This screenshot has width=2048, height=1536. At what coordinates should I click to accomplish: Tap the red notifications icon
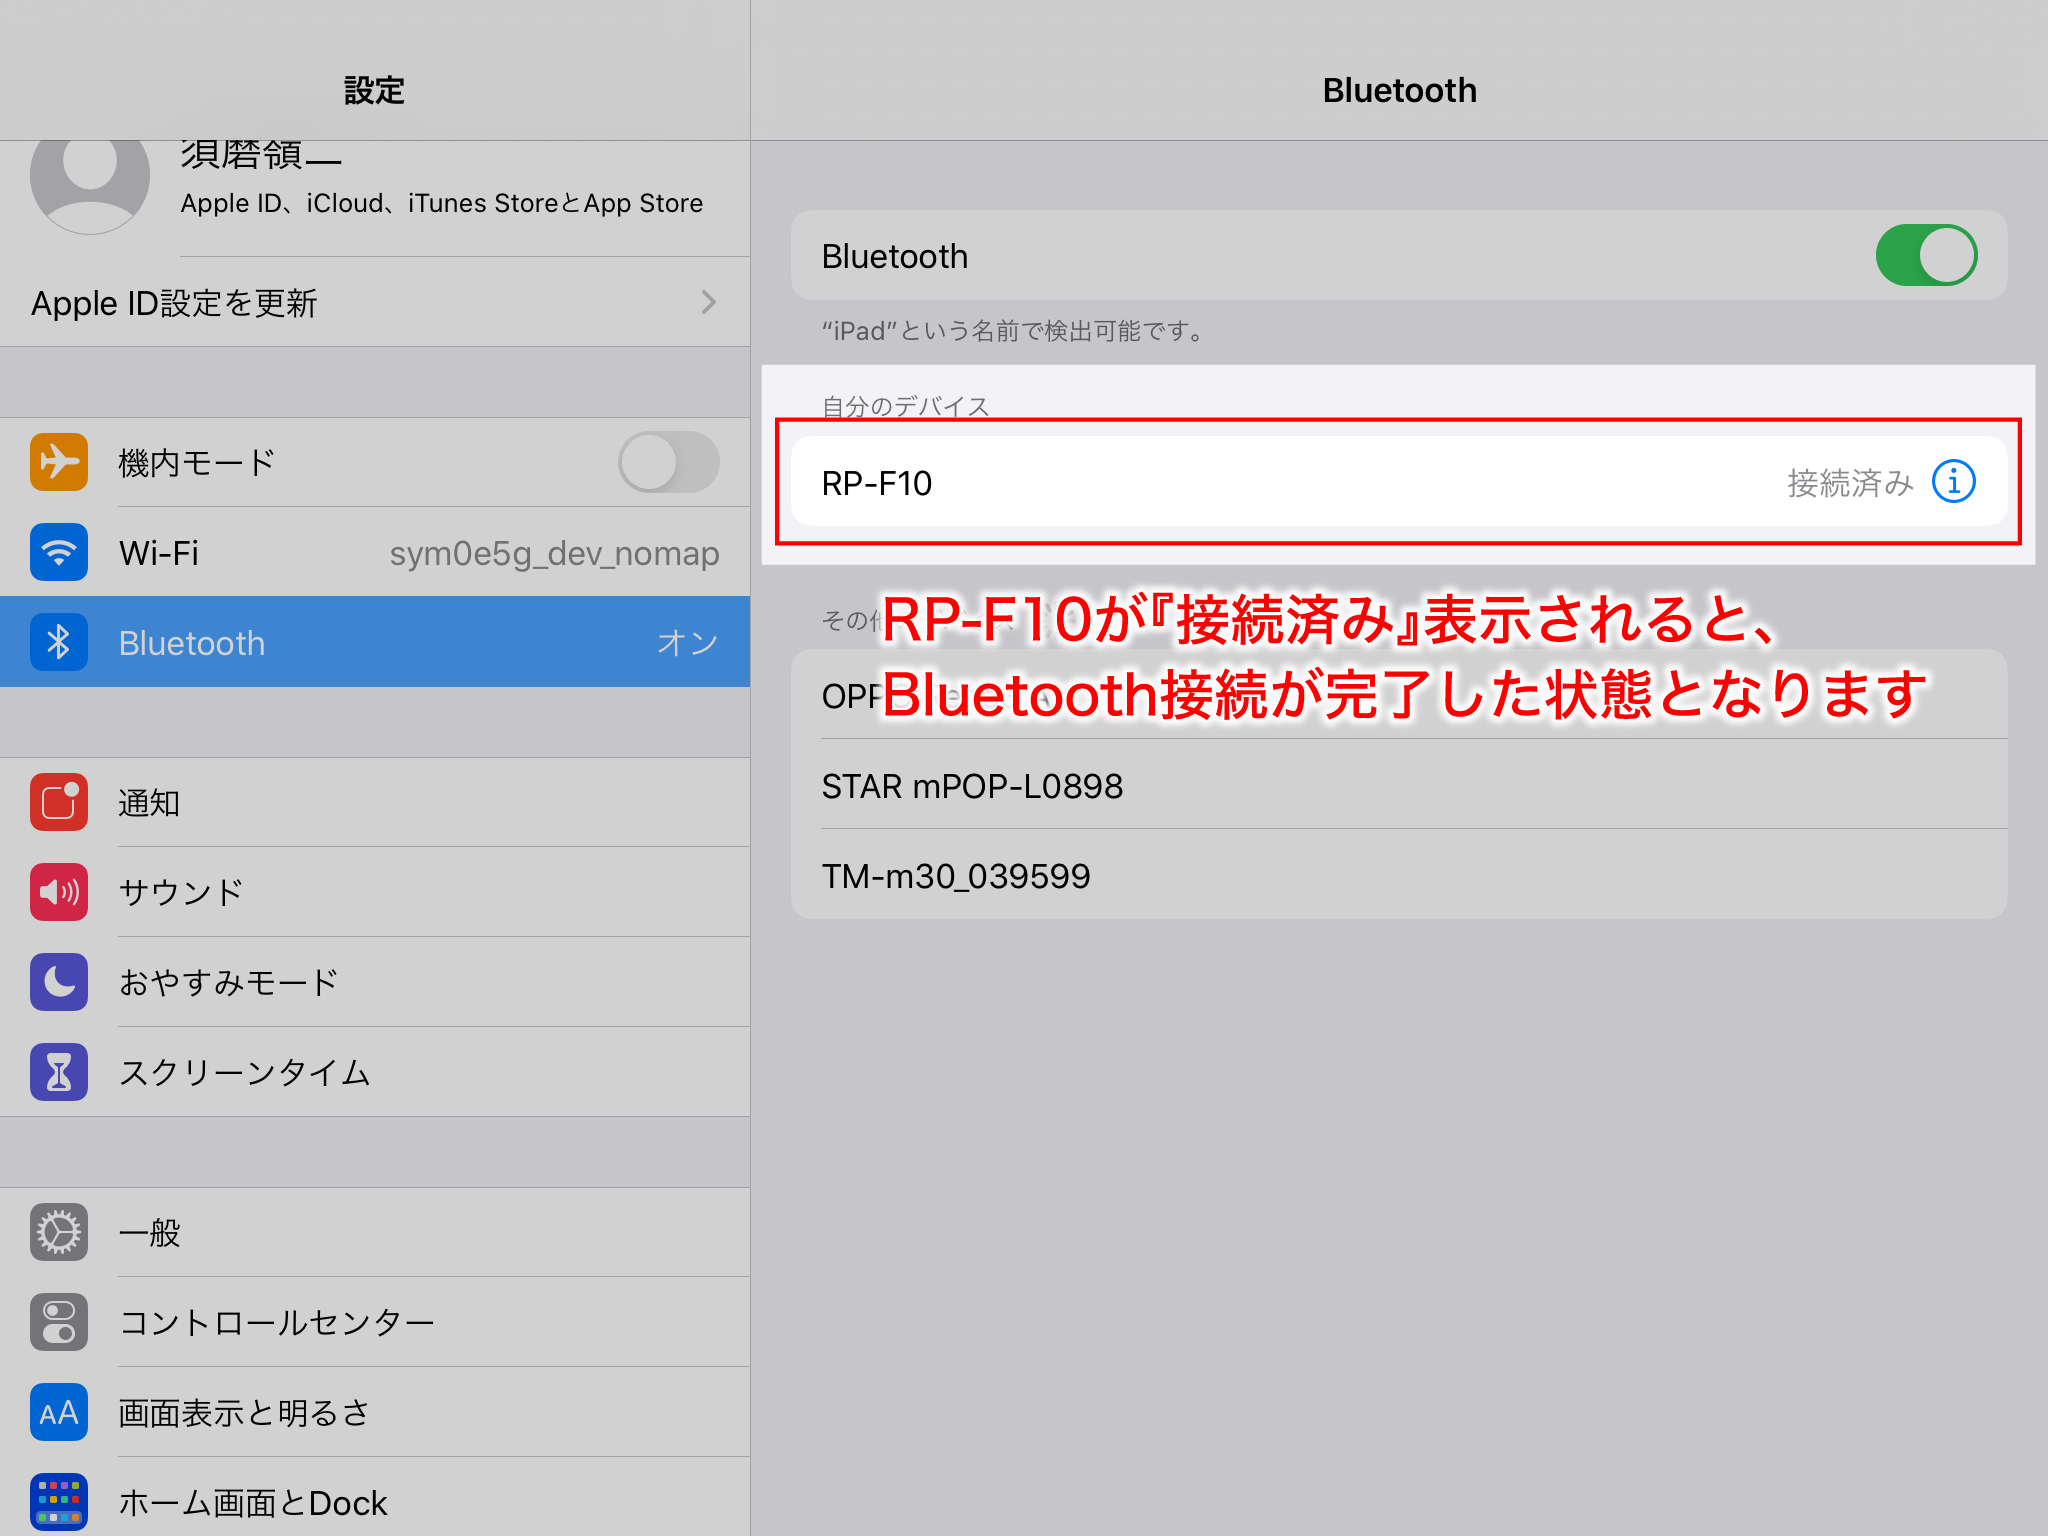click(59, 802)
